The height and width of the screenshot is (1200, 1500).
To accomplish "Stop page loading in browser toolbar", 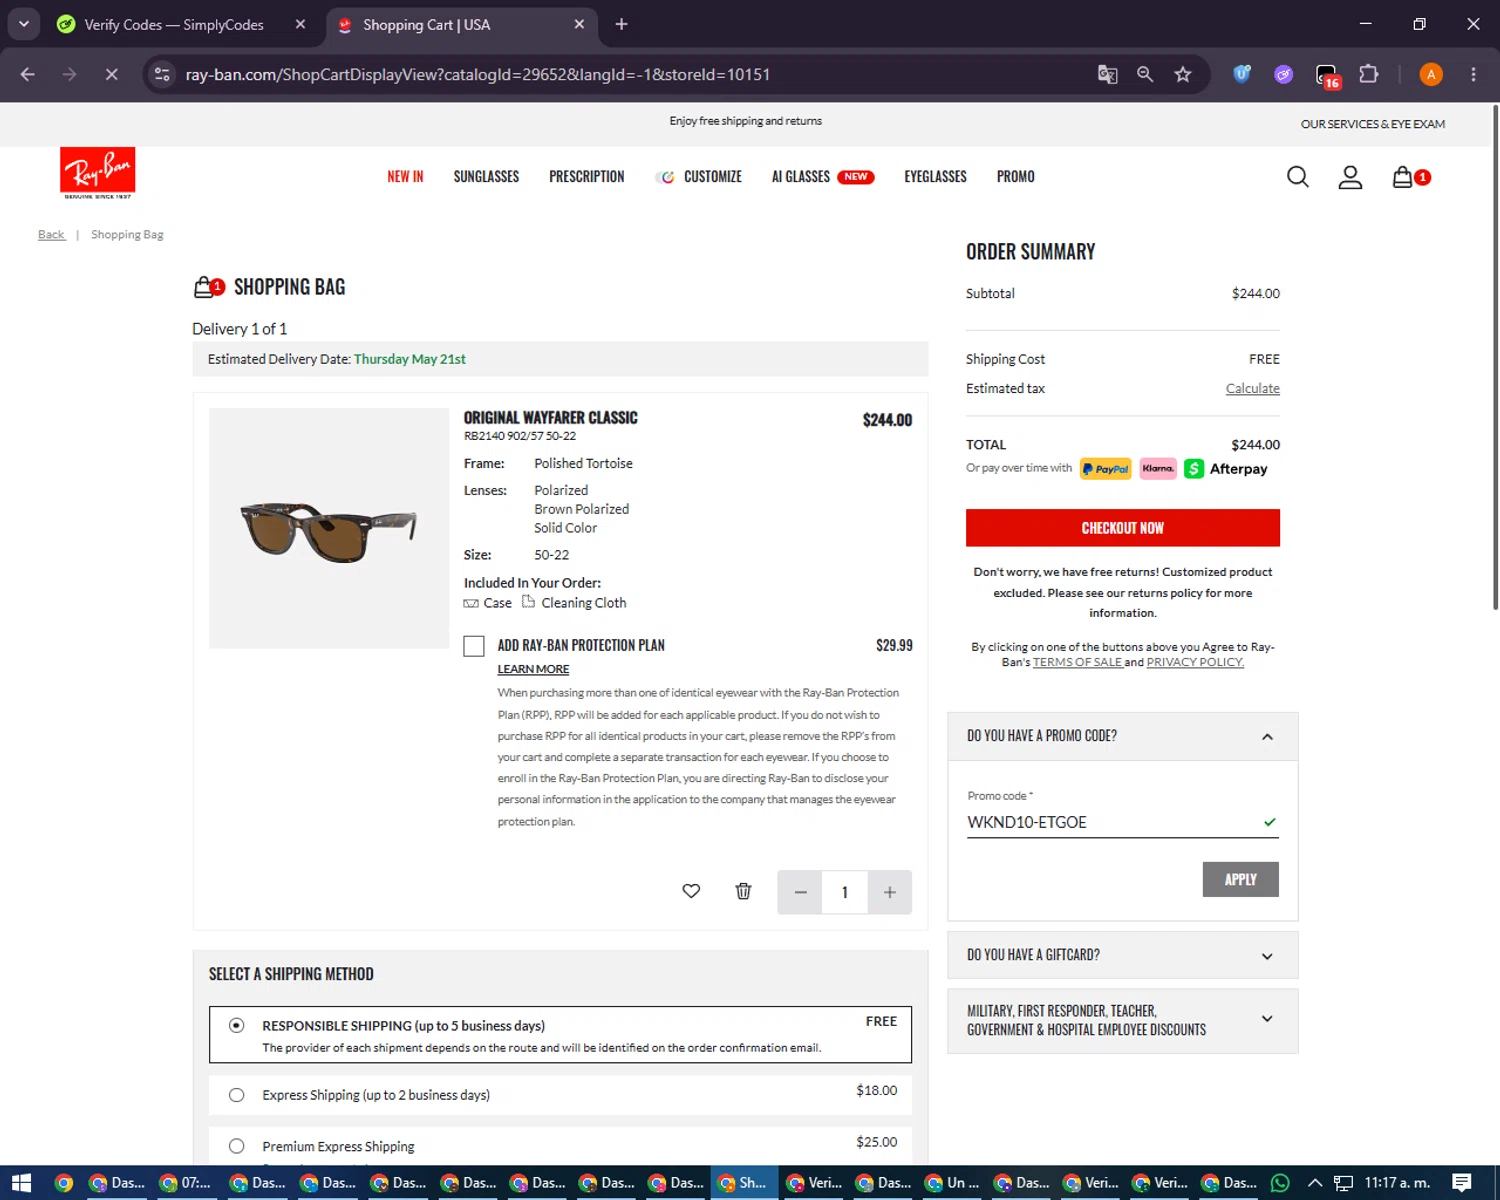I will (x=111, y=74).
